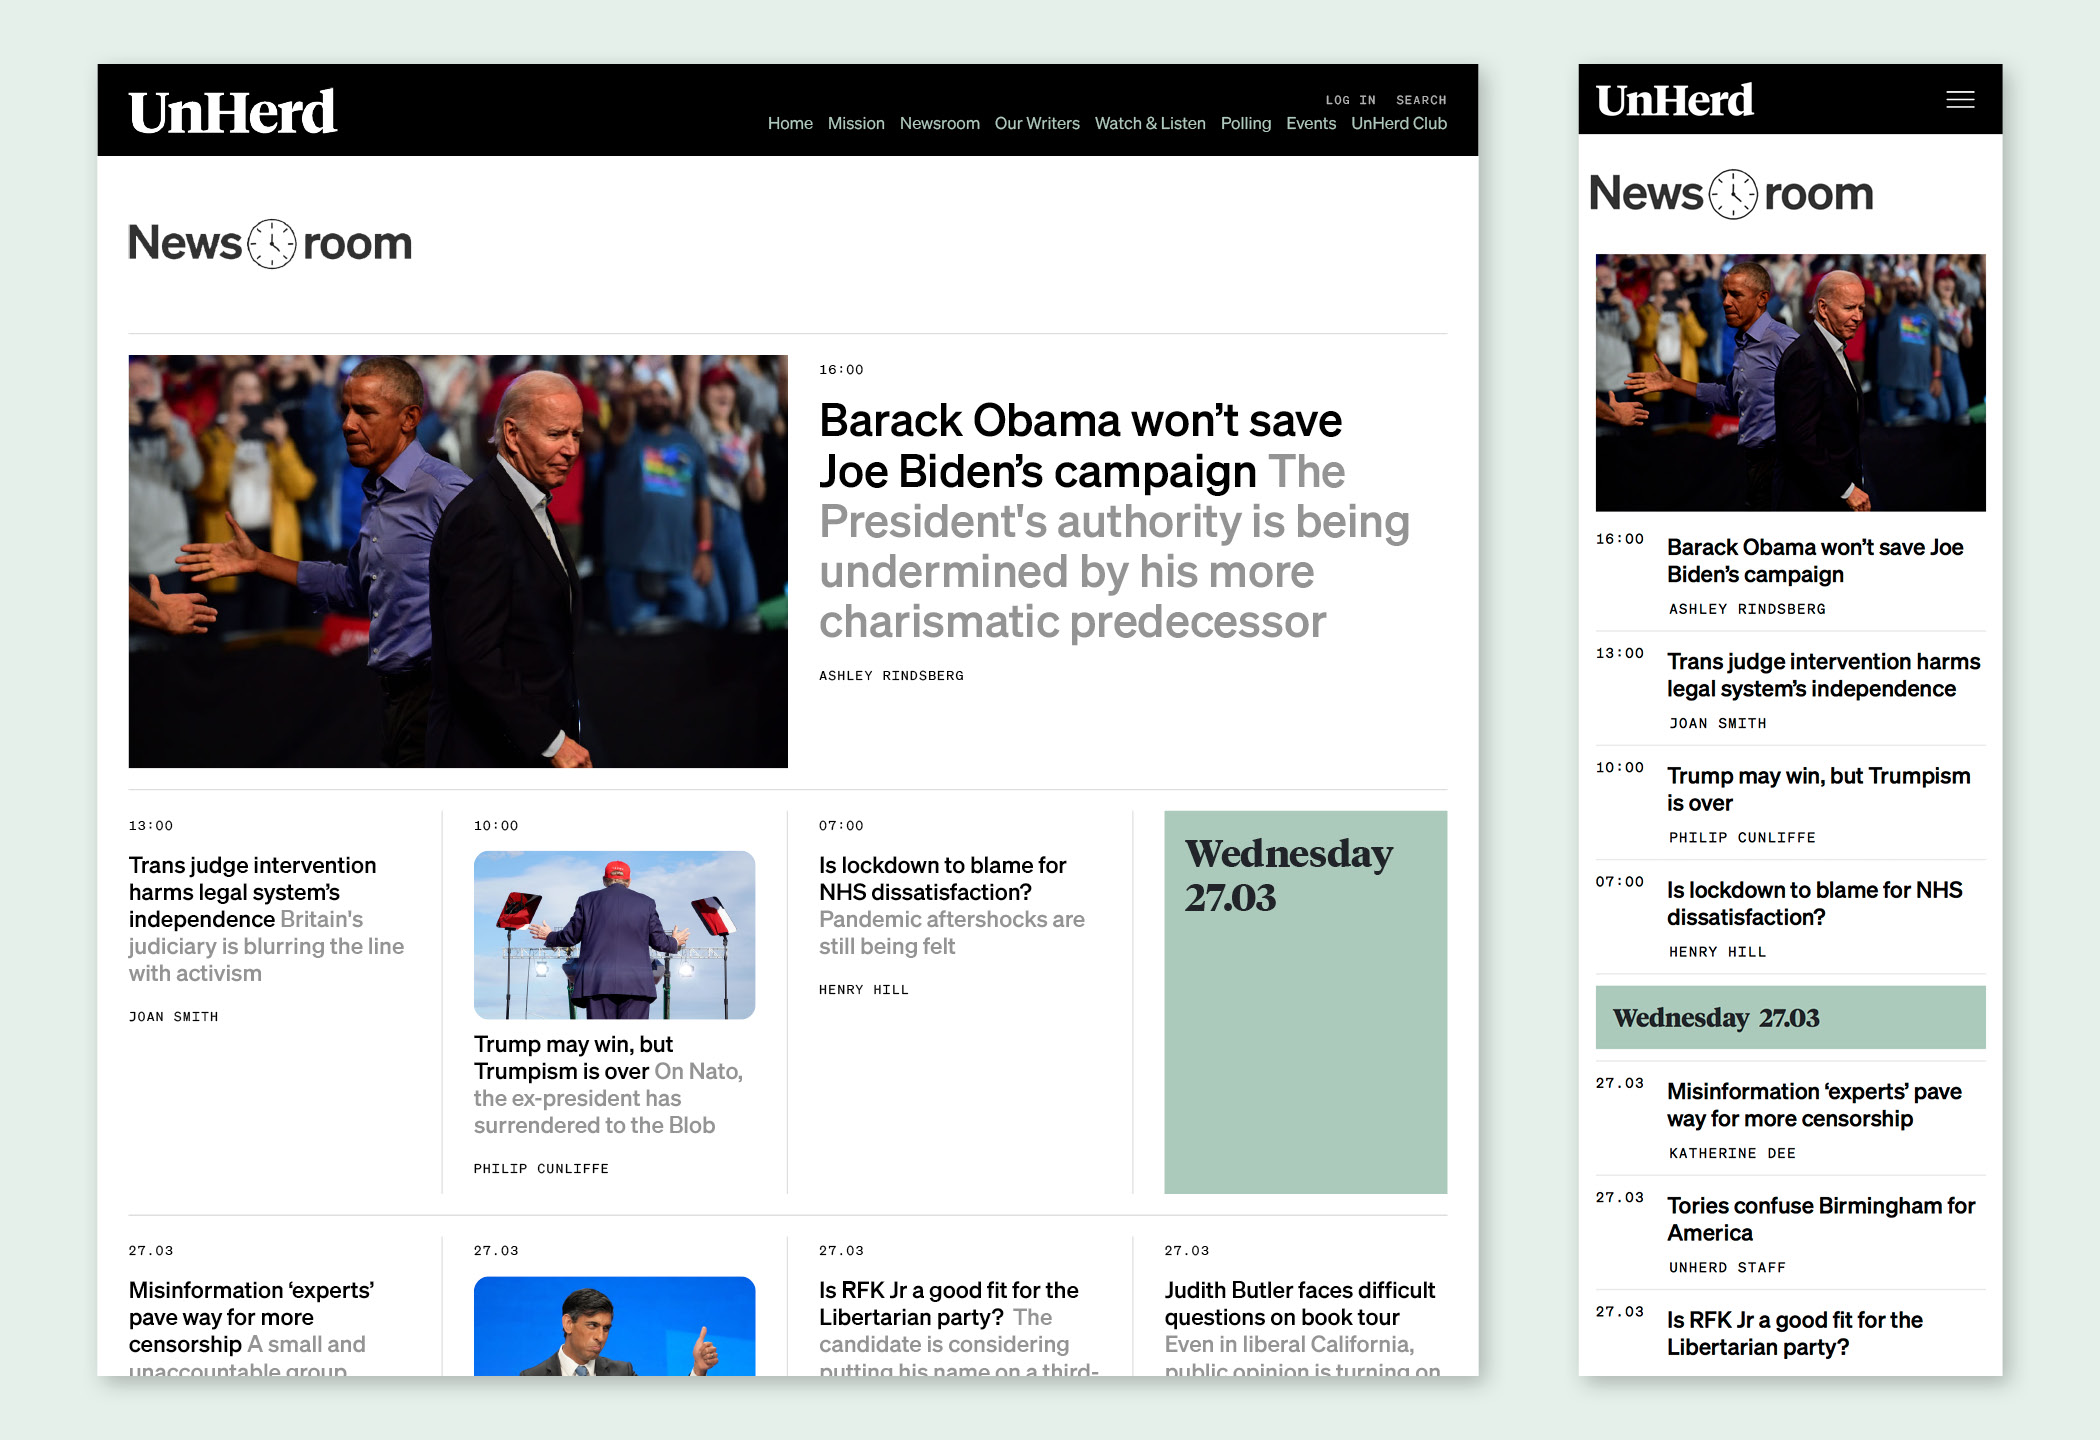The width and height of the screenshot is (2100, 1440).
Task: Open mobile Obama and Biden photo
Action: [x=1790, y=382]
